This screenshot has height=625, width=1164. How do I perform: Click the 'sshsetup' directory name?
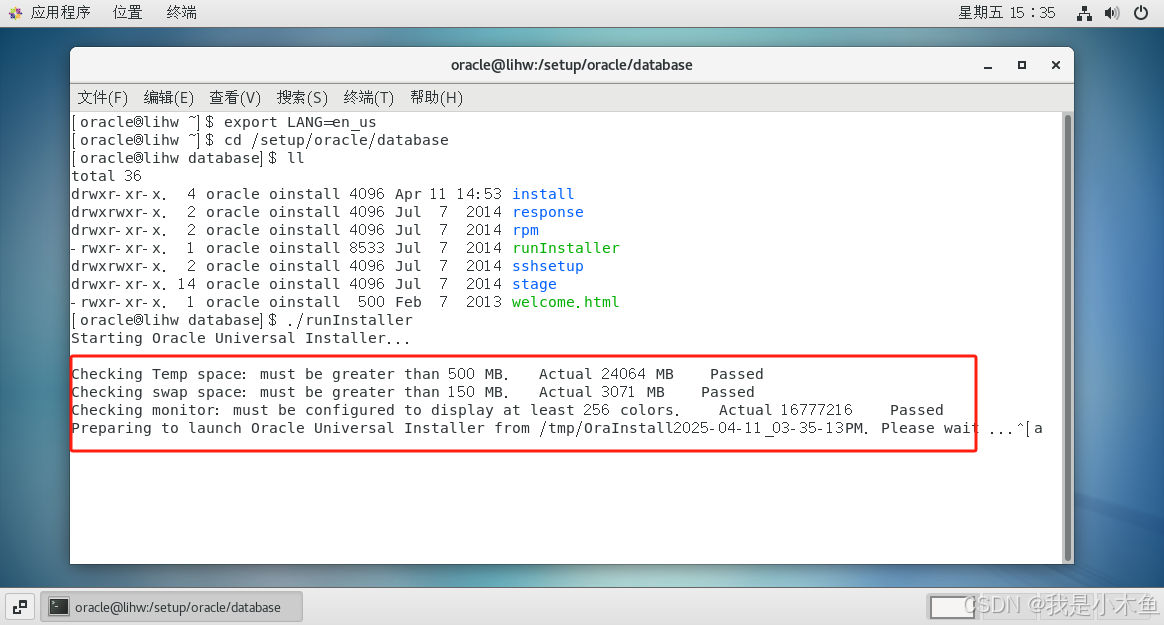(x=548, y=266)
